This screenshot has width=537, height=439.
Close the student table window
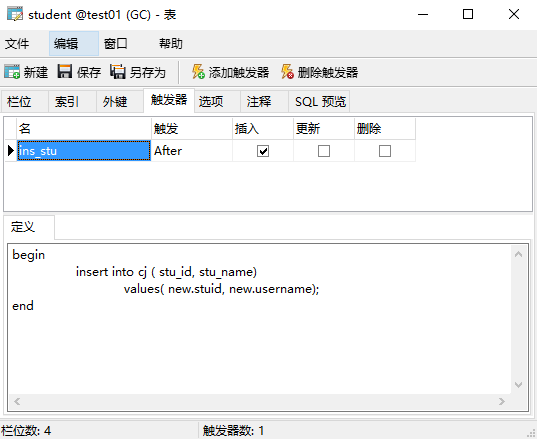[514, 14]
